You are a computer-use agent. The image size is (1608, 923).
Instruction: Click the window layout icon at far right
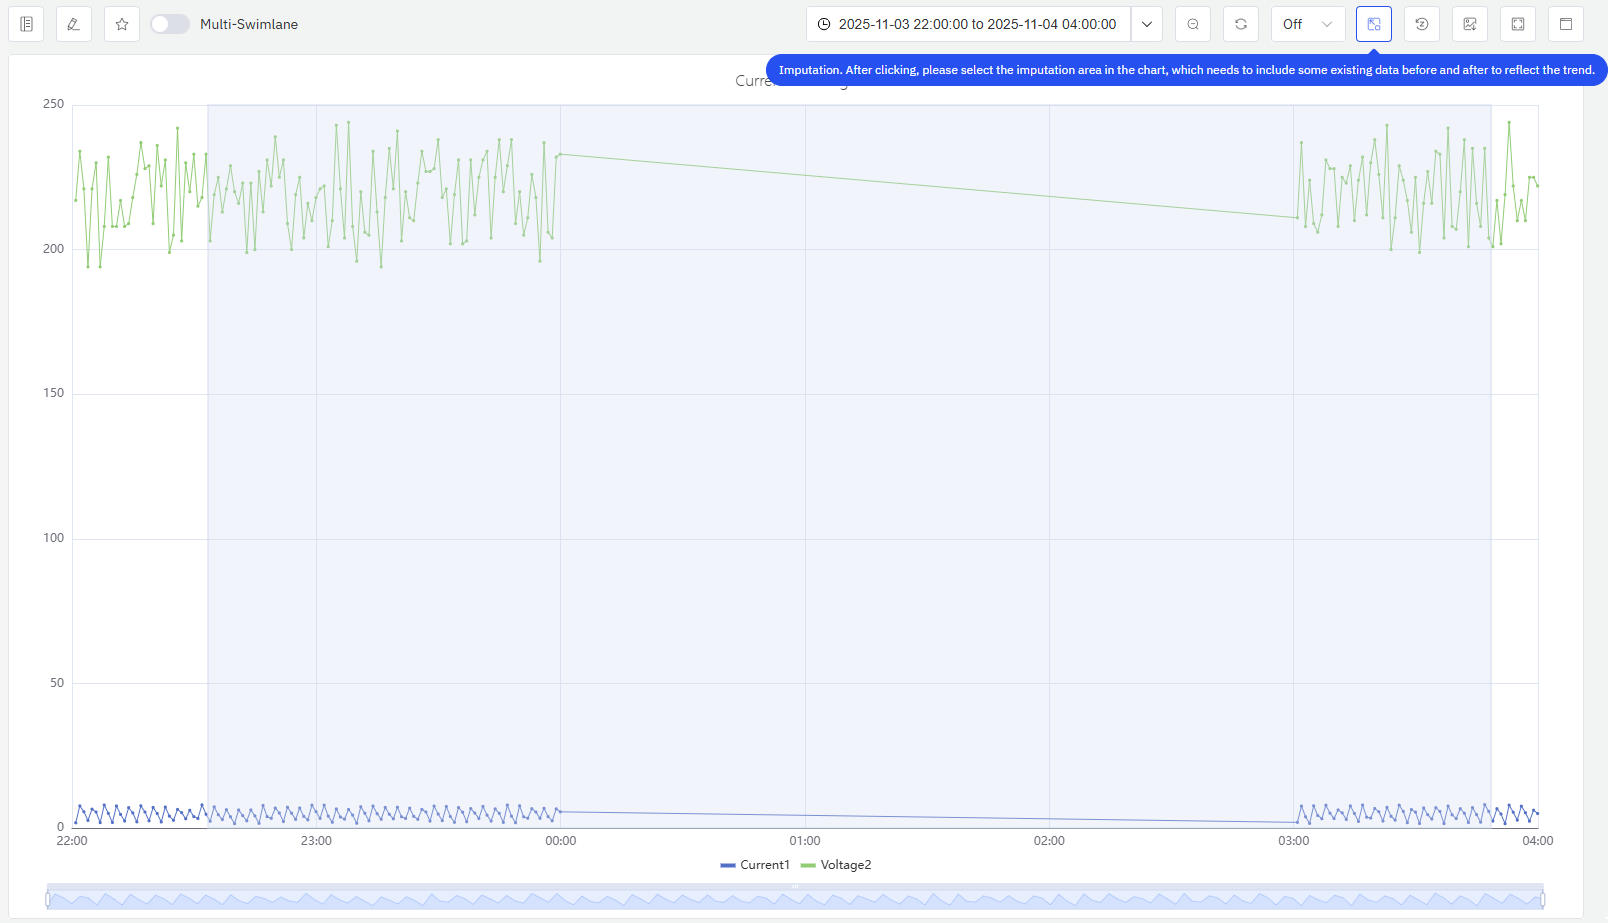tap(1566, 24)
